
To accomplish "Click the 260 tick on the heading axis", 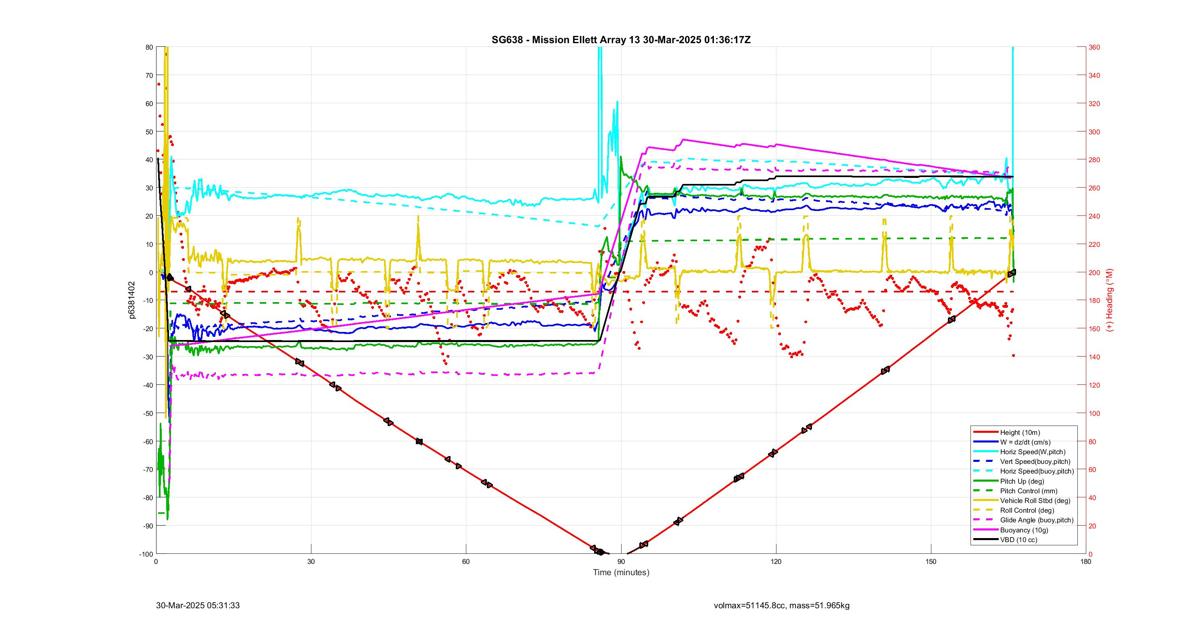I will [x=1095, y=188].
